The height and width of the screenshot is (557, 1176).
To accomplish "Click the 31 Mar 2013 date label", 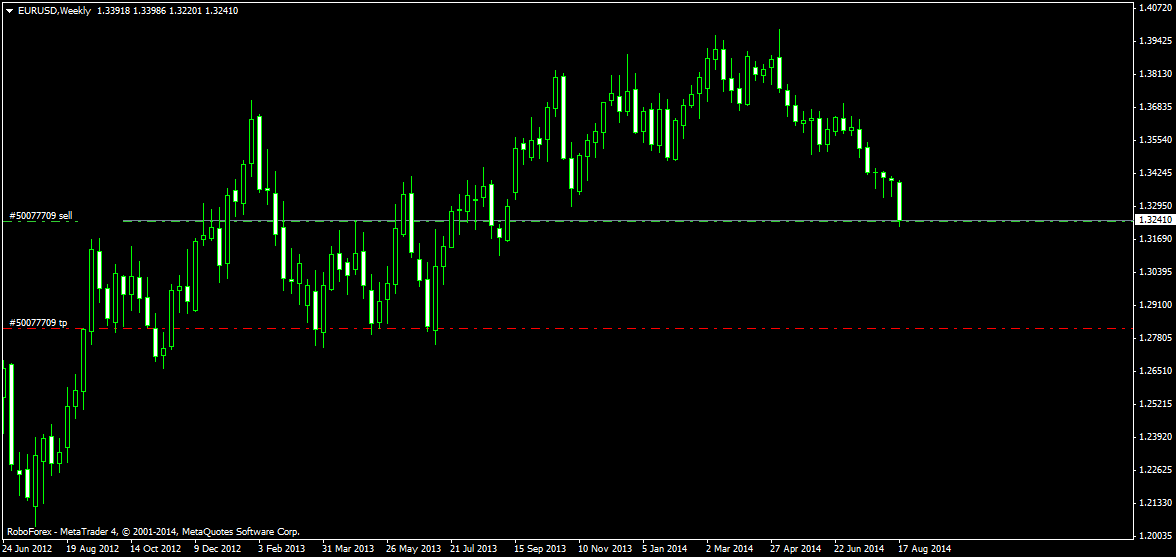I will pos(348,549).
